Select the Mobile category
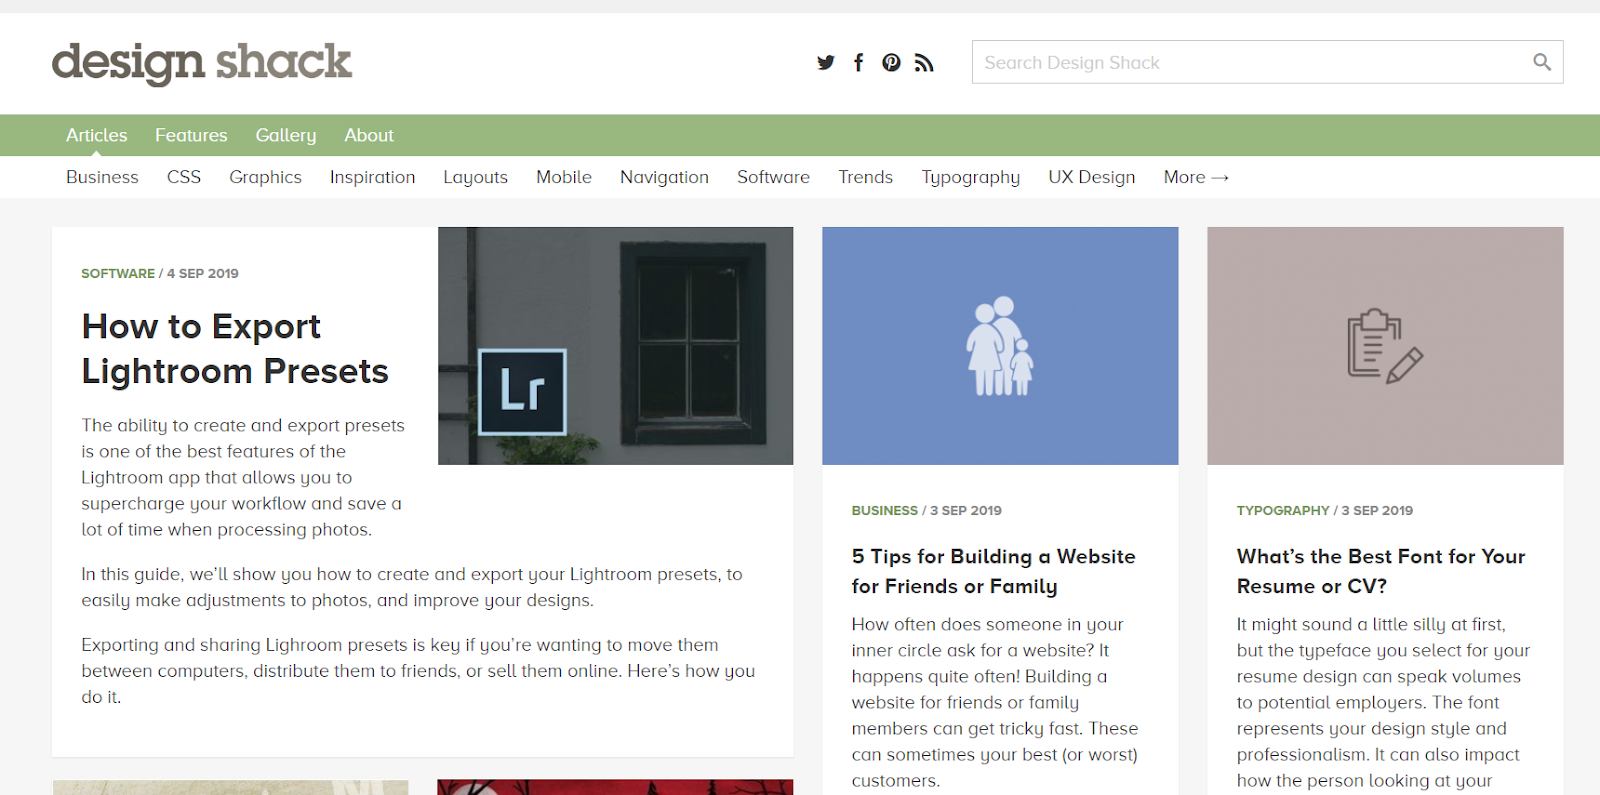This screenshot has height=795, width=1600. 564,177
